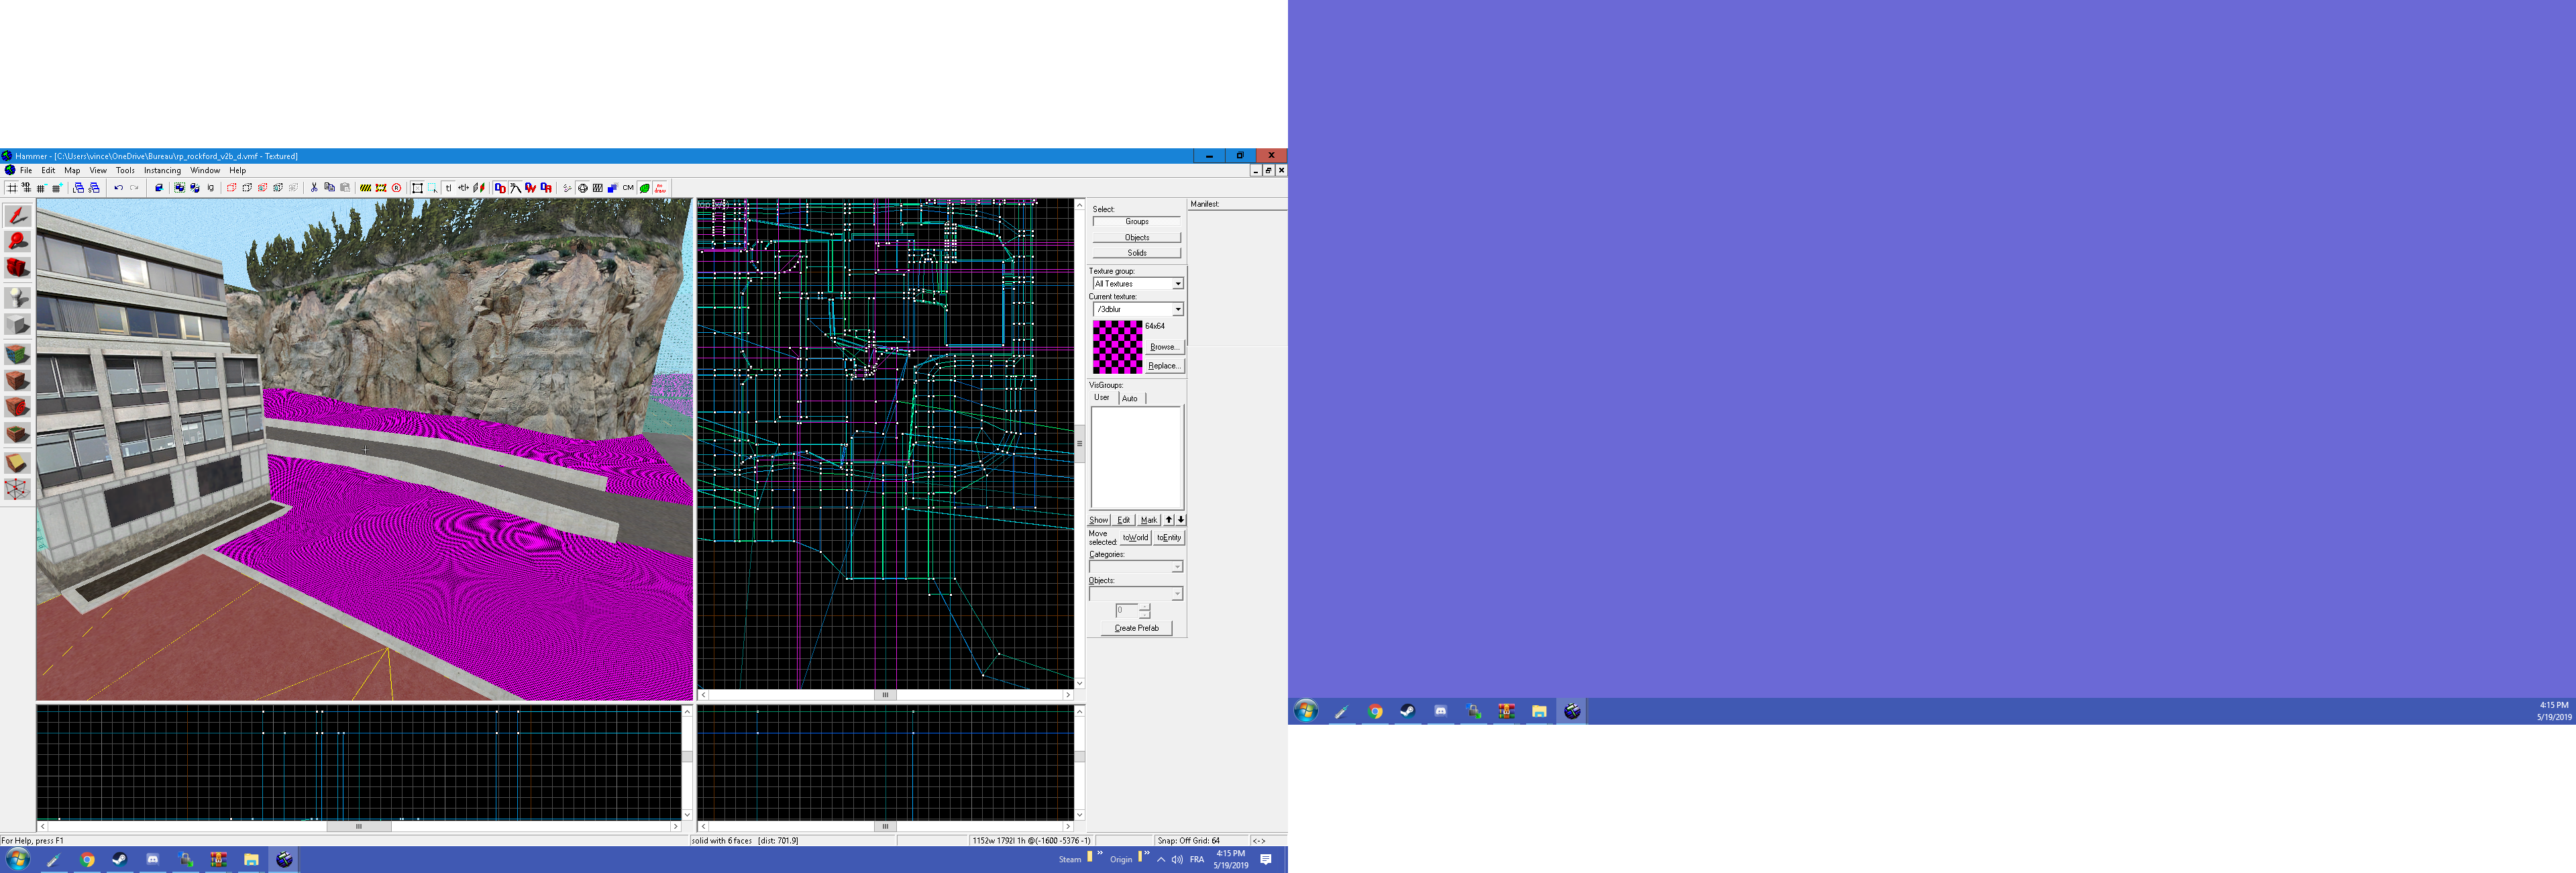Click the Edit cordon bounds icon
The width and height of the screenshot is (2576, 873).
click(381, 188)
